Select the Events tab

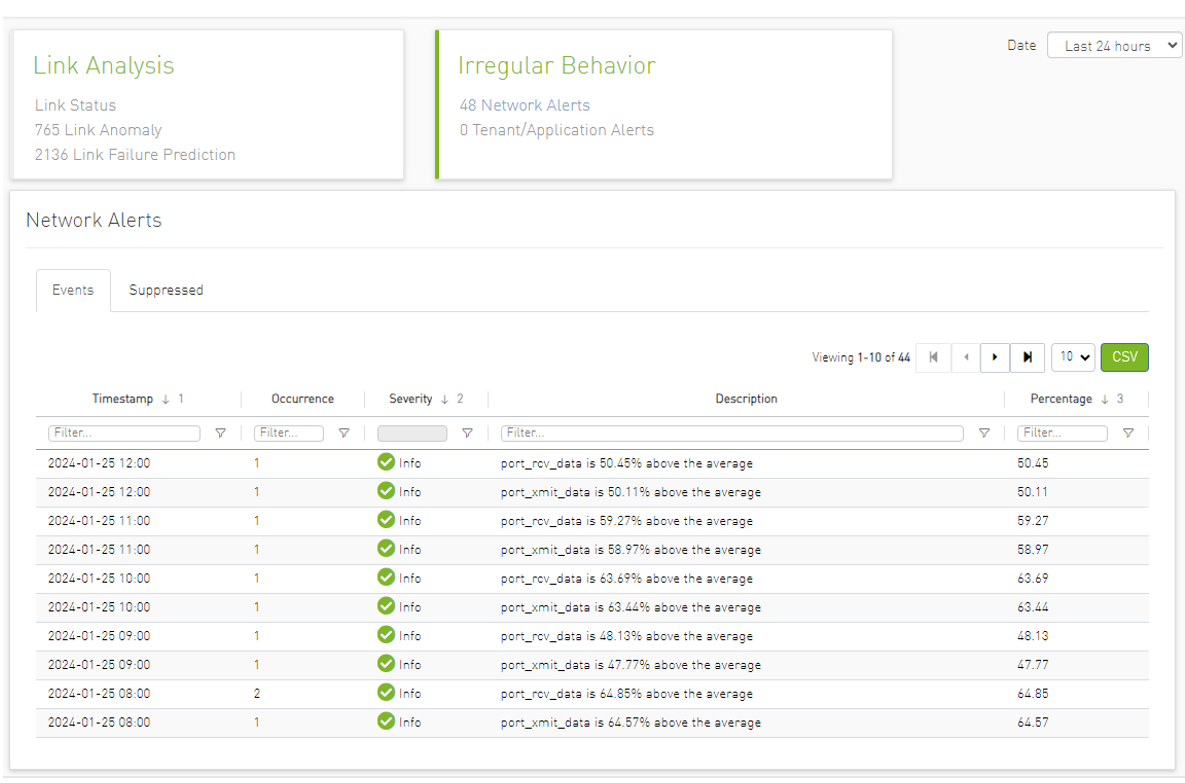coord(73,290)
